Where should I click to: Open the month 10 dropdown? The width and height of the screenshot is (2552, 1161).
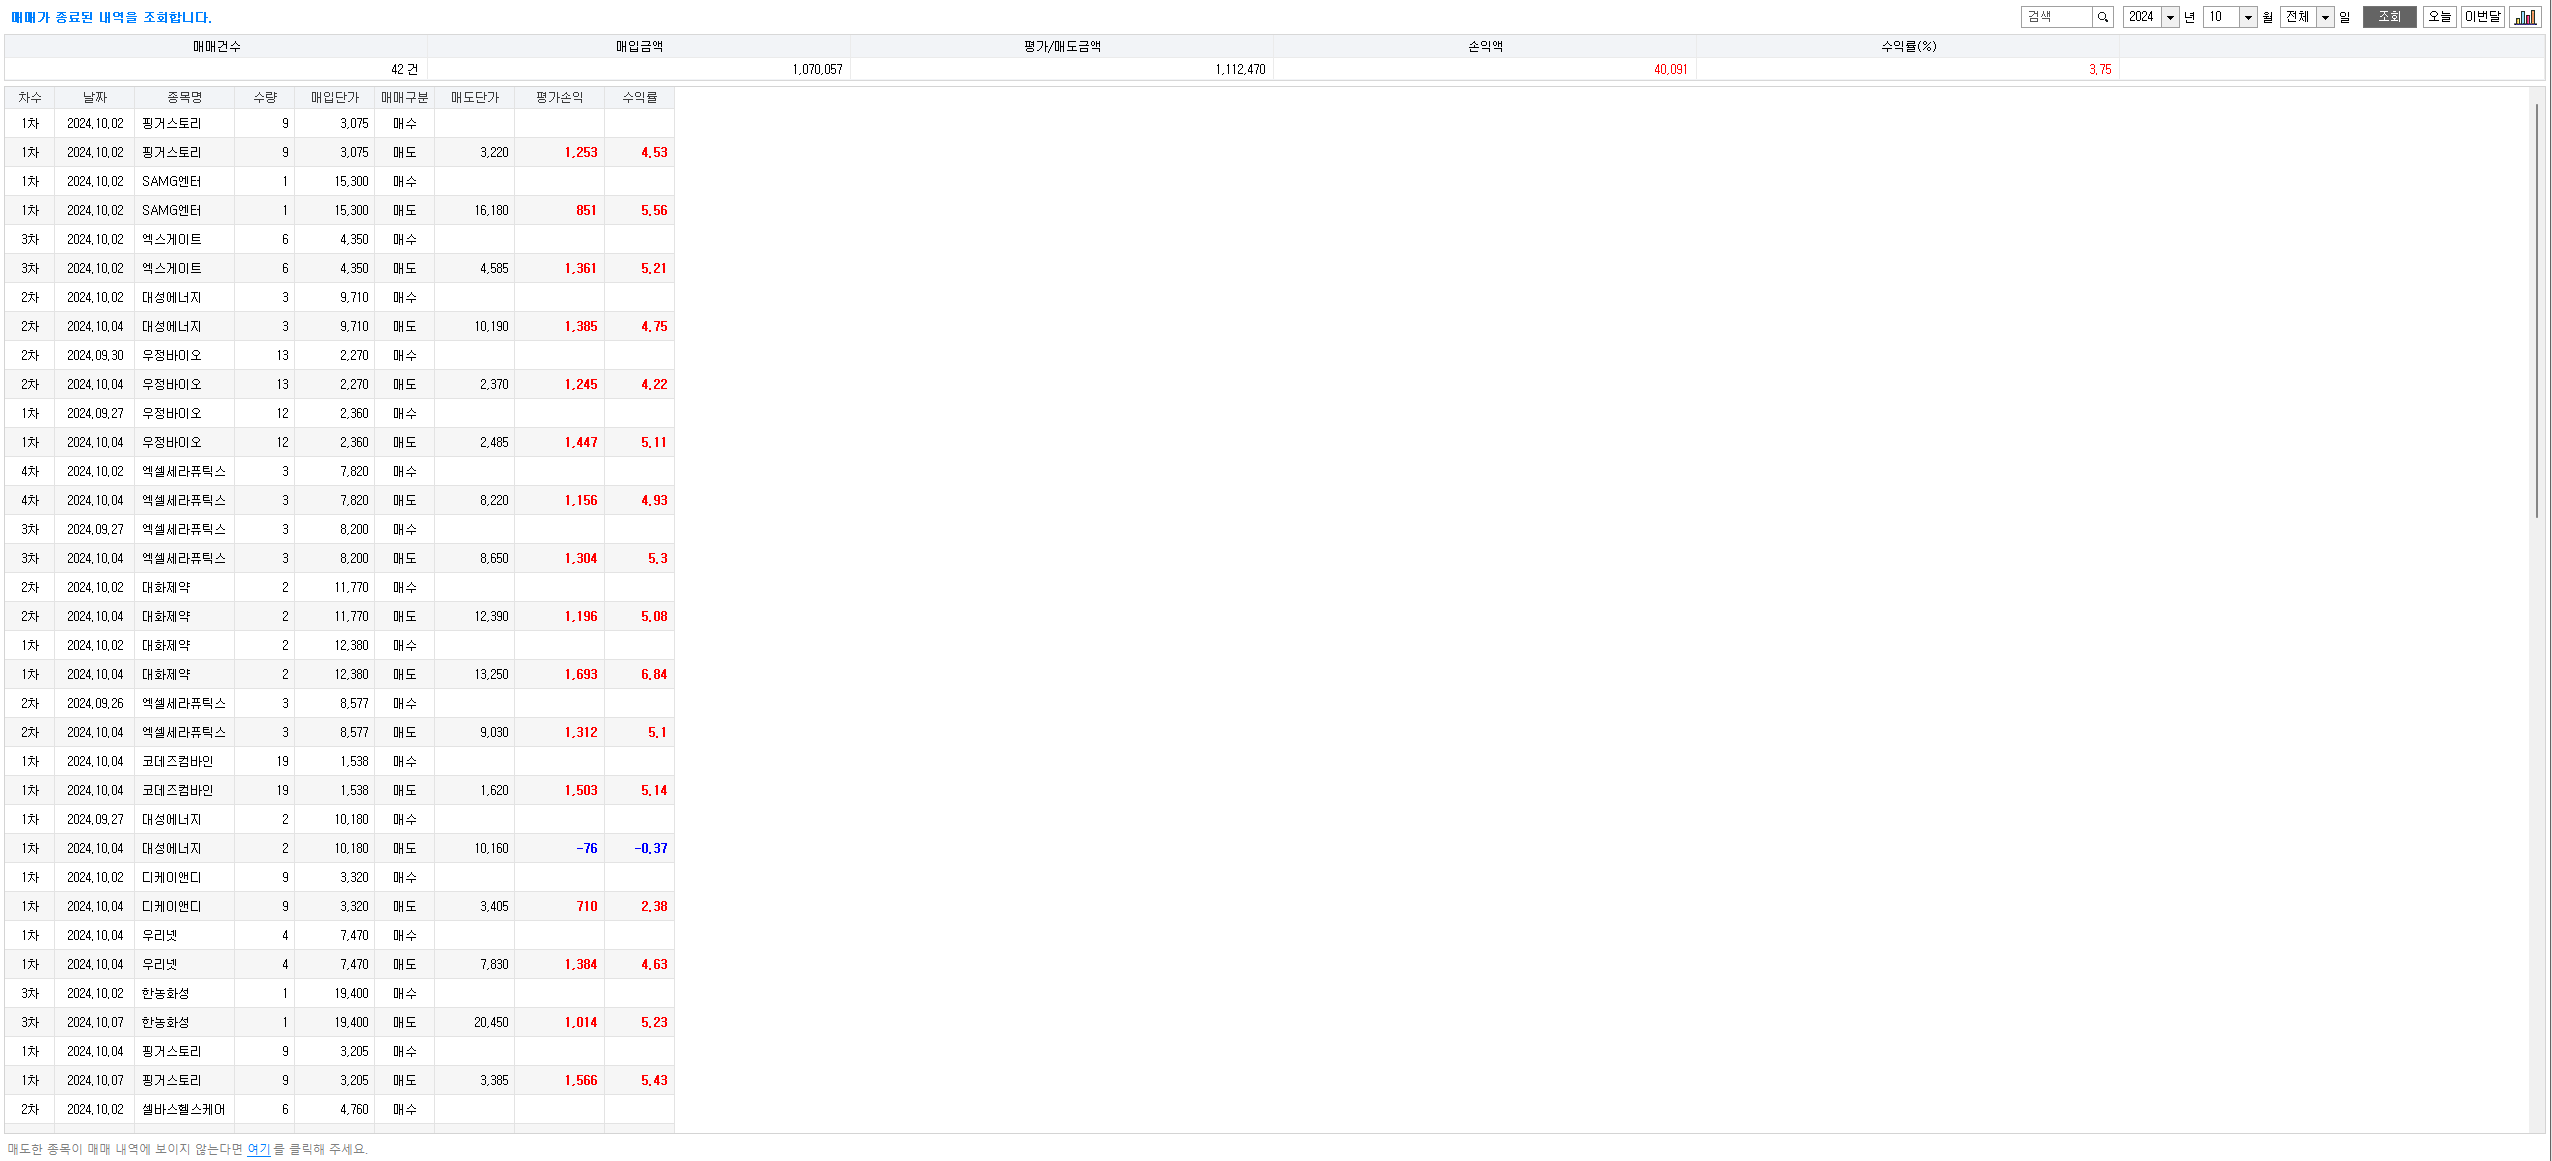(2247, 17)
